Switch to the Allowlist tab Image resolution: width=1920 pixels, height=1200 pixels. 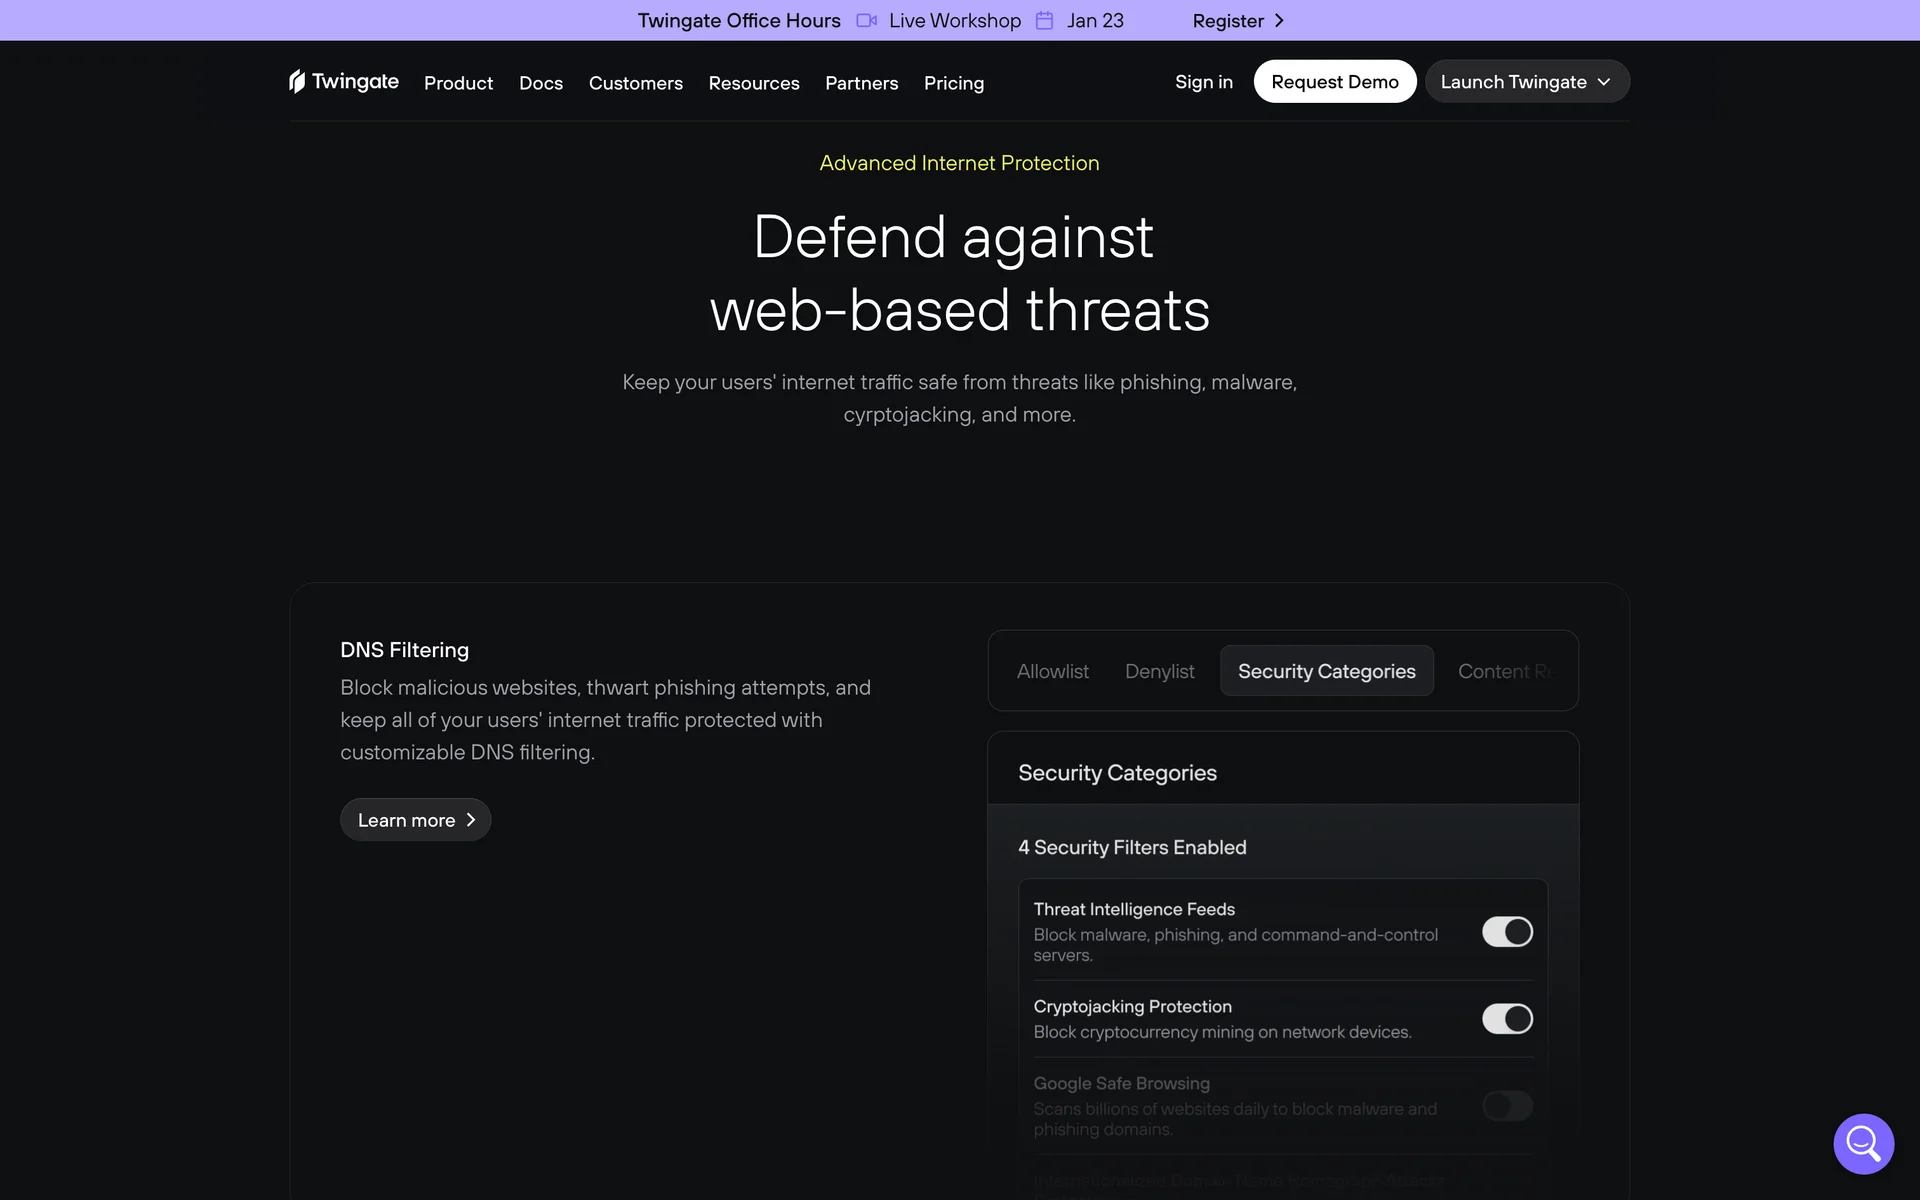tap(1052, 671)
